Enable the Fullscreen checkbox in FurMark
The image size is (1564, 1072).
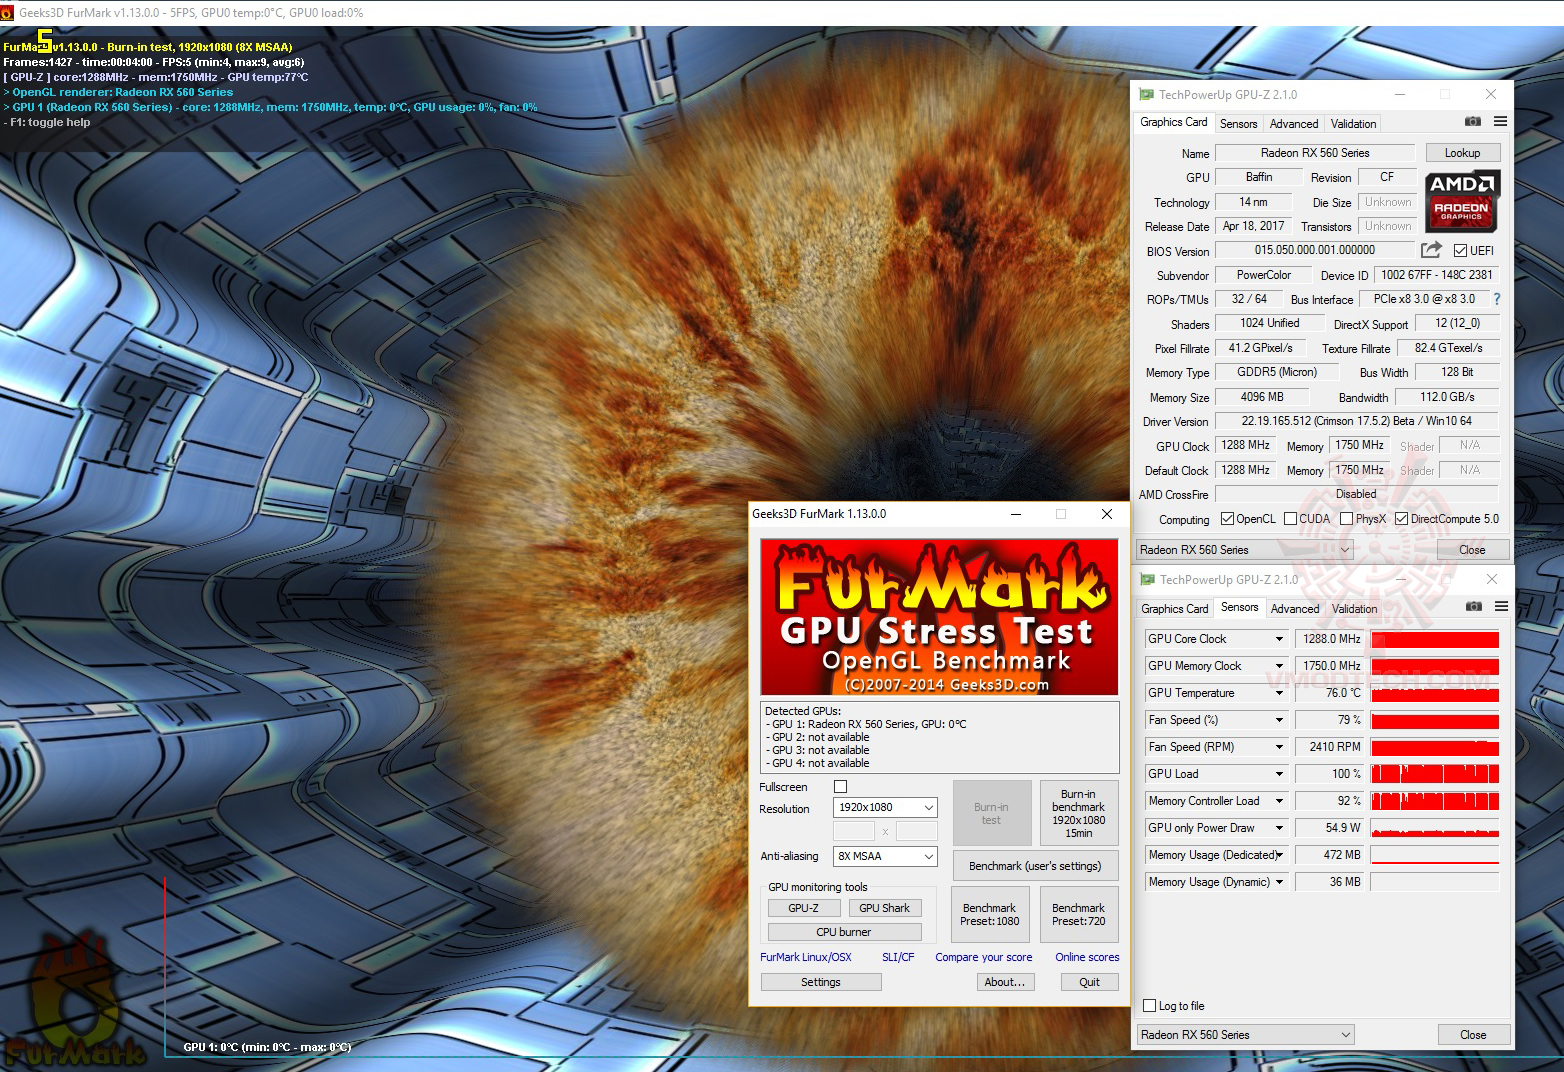(x=840, y=787)
